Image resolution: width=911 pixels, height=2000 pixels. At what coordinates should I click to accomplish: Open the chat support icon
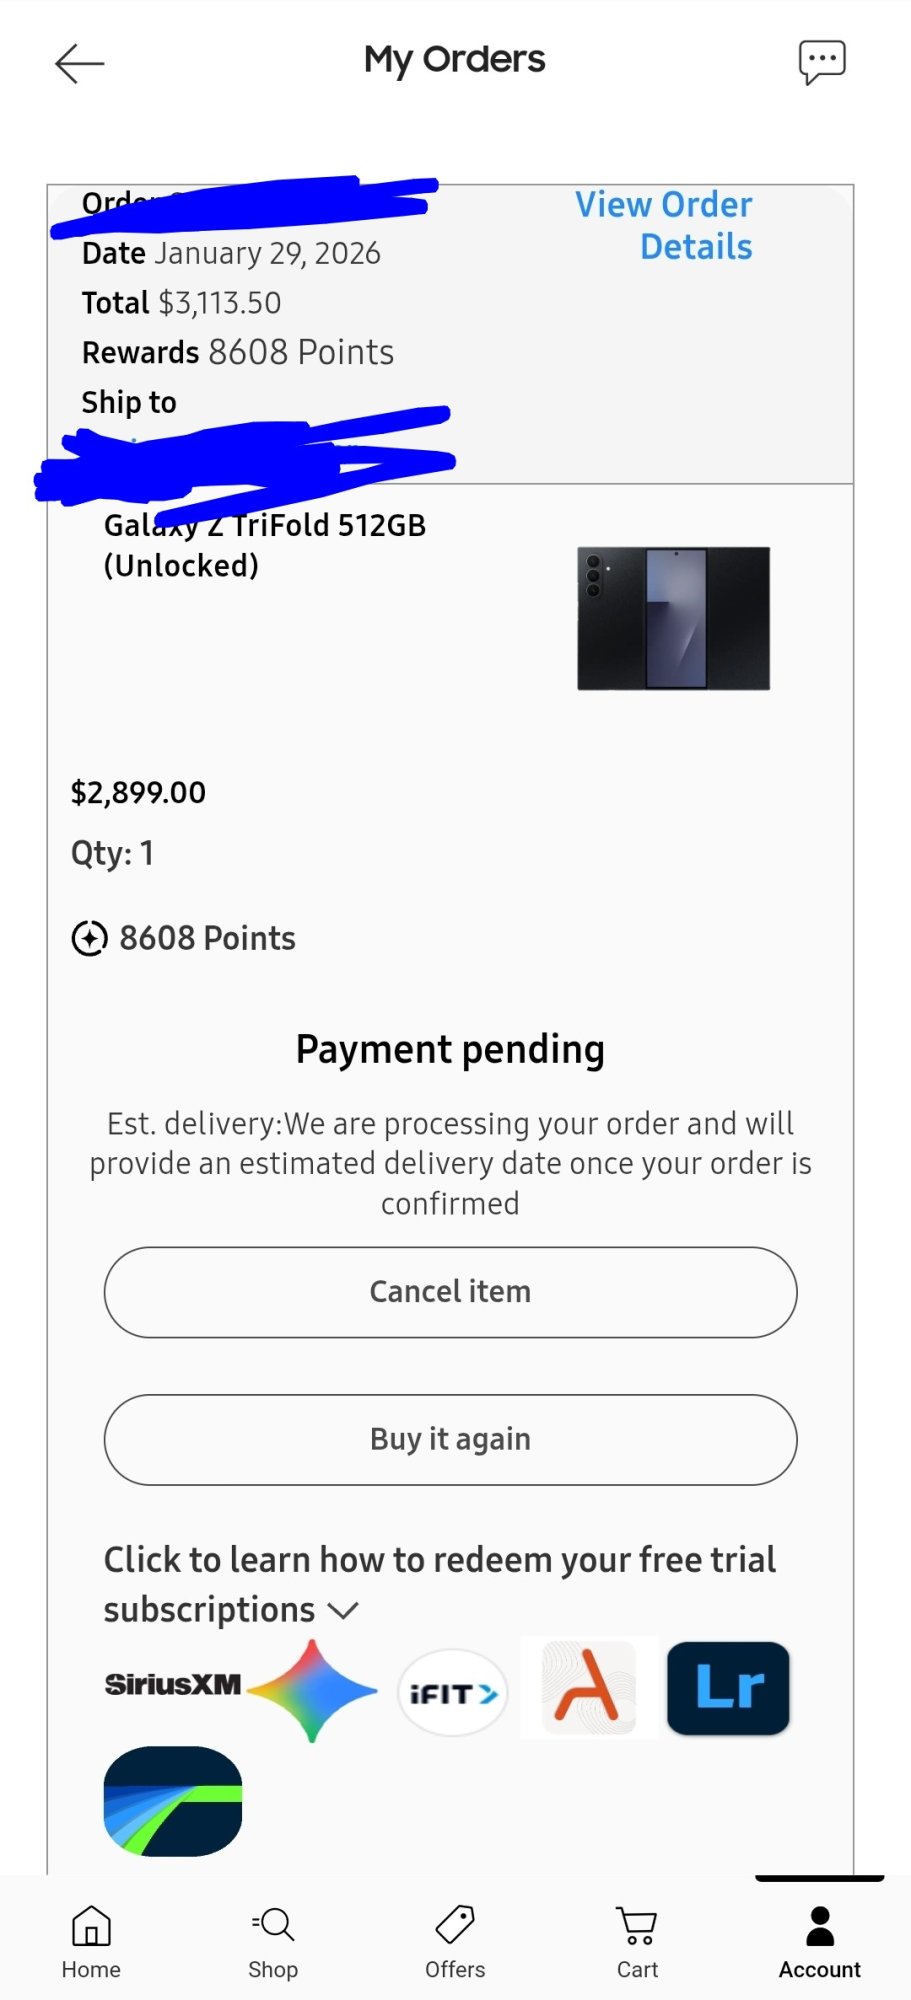[x=822, y=63]
